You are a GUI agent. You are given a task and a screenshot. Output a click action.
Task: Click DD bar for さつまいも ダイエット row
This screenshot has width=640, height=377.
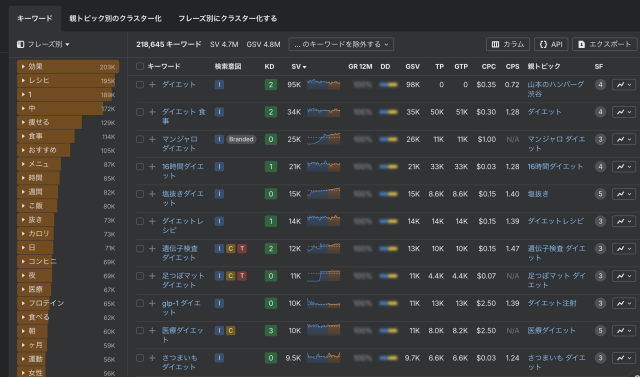point(388,358)
